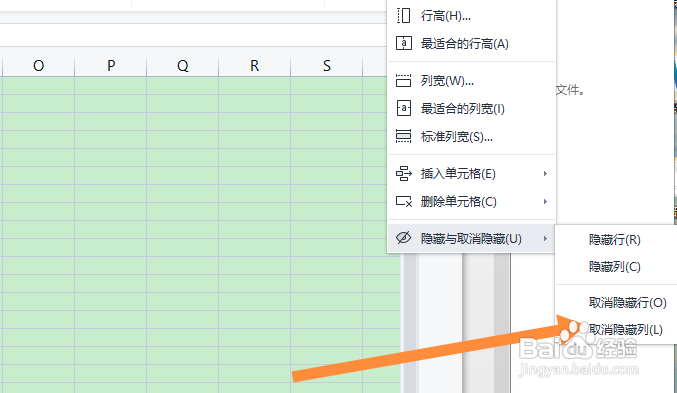Click the Column Width icon
The image size is (677, 393).
point(403,81)
